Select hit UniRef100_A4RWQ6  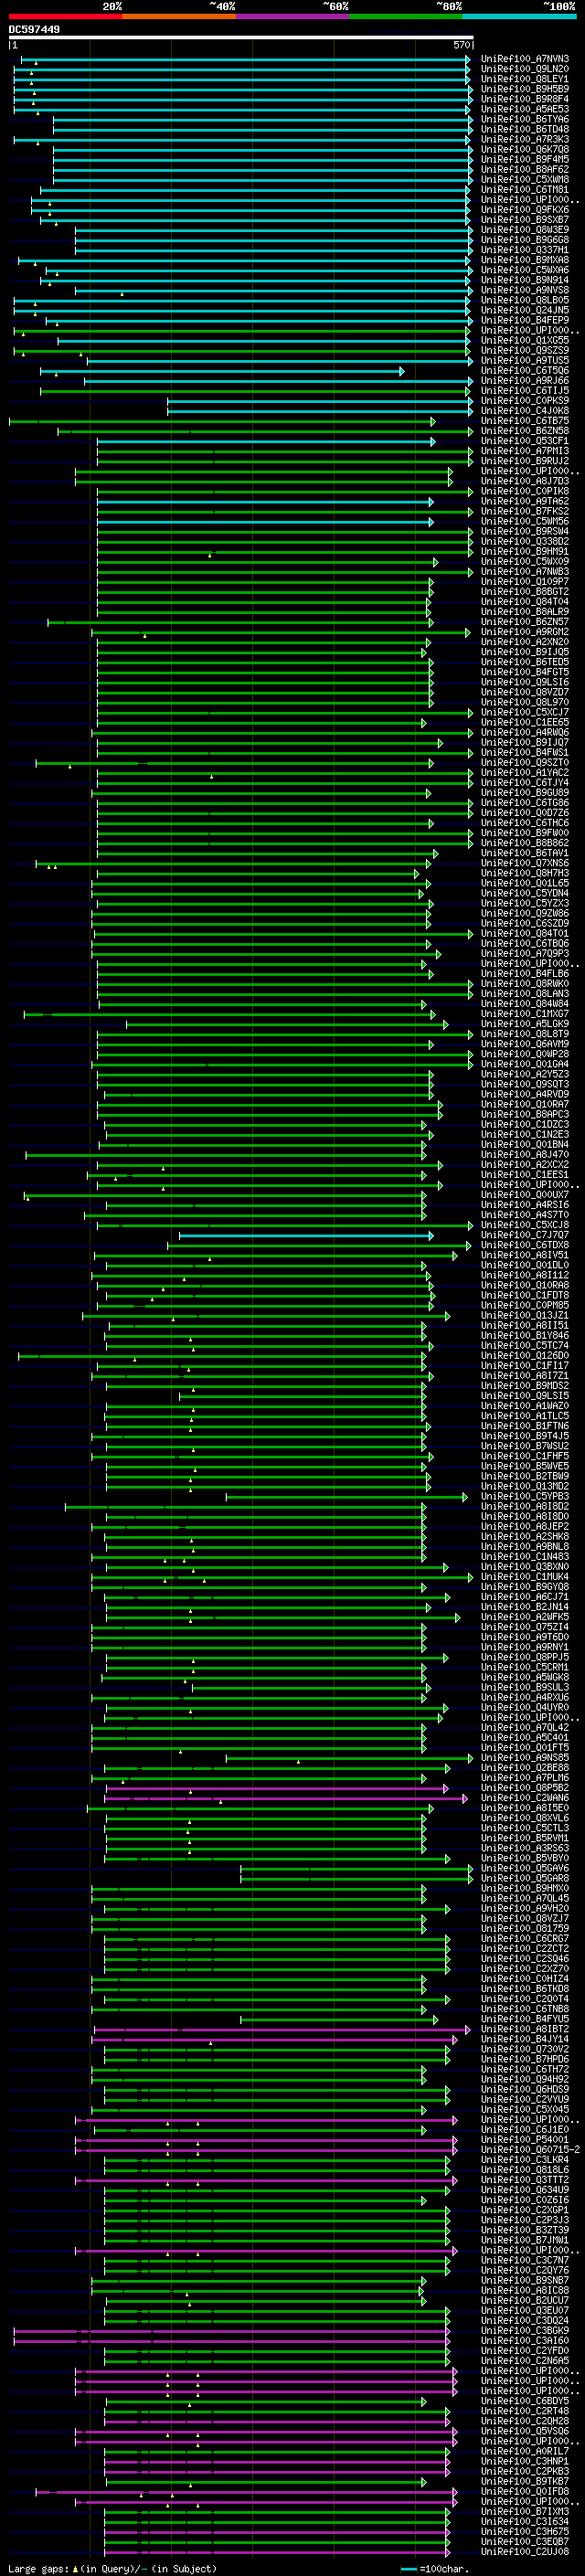[x=525, y=732]
